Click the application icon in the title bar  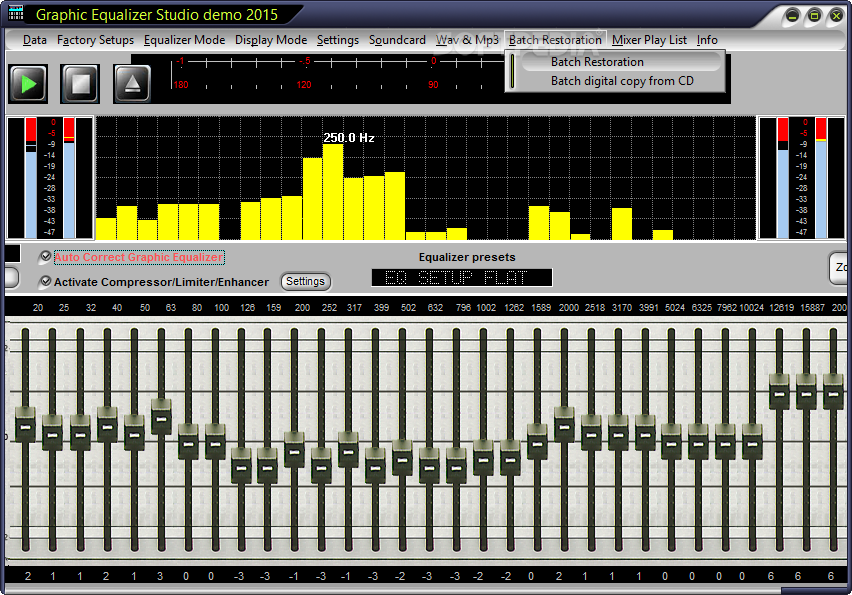click(x=16, y=15)
